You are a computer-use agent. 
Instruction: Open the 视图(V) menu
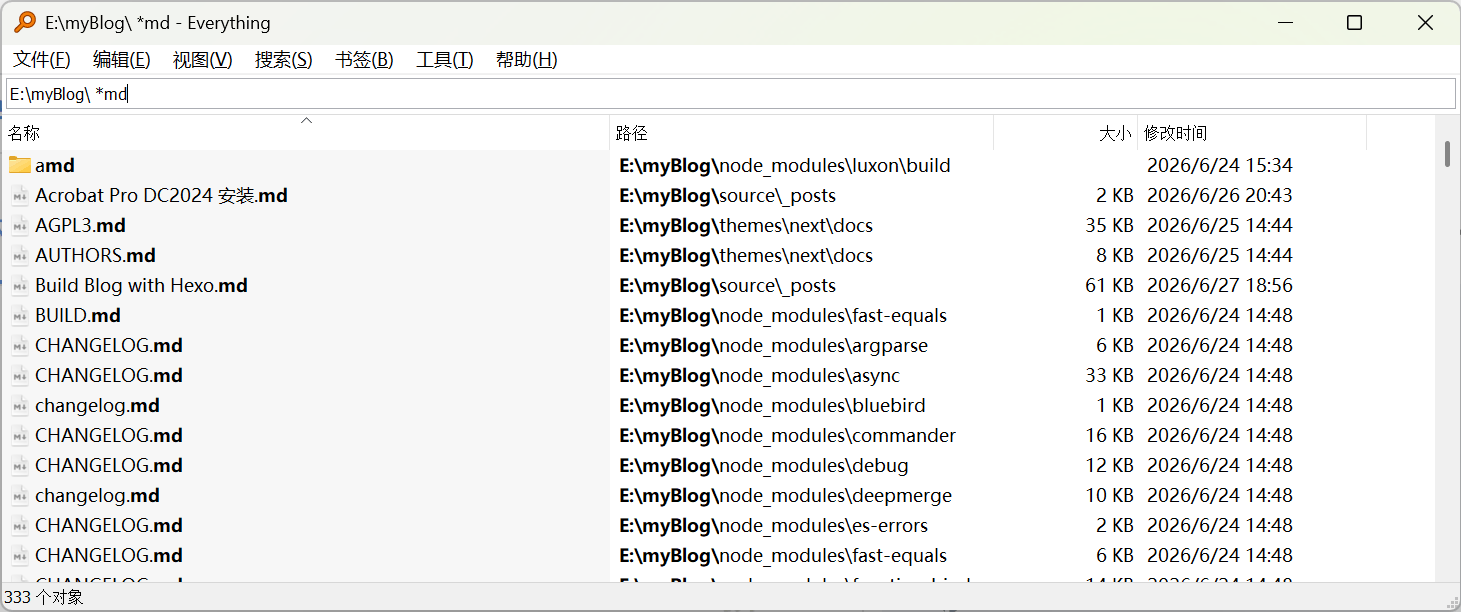203,60
